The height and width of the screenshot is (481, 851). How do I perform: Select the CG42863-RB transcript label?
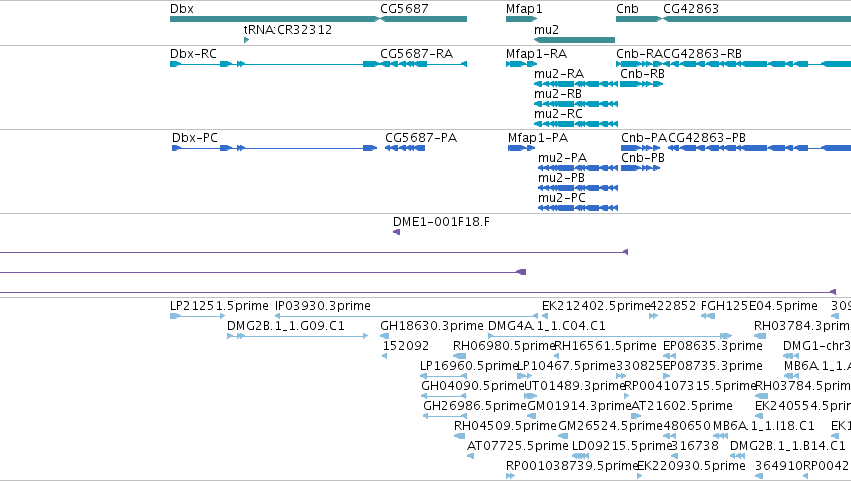pos(702,54)
